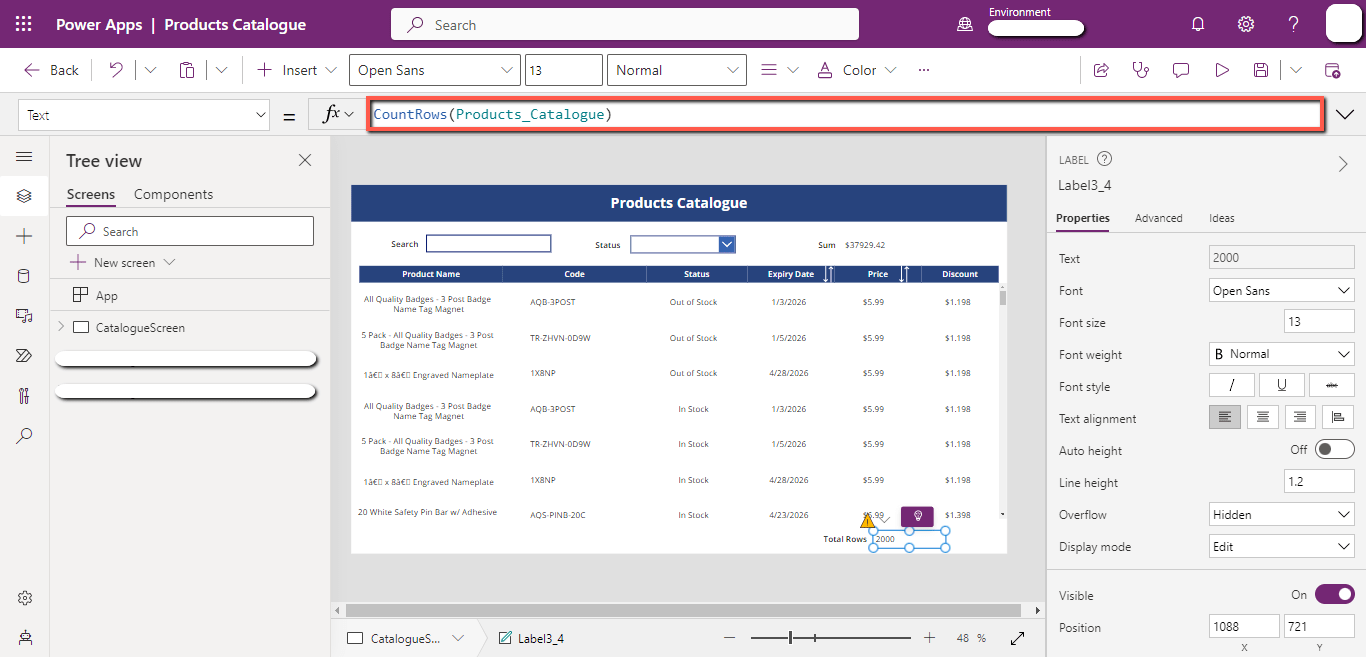Screen dimensions: 1366x657
Task: Run the app checker stethoscope icon
Action: pos(1140,70)
